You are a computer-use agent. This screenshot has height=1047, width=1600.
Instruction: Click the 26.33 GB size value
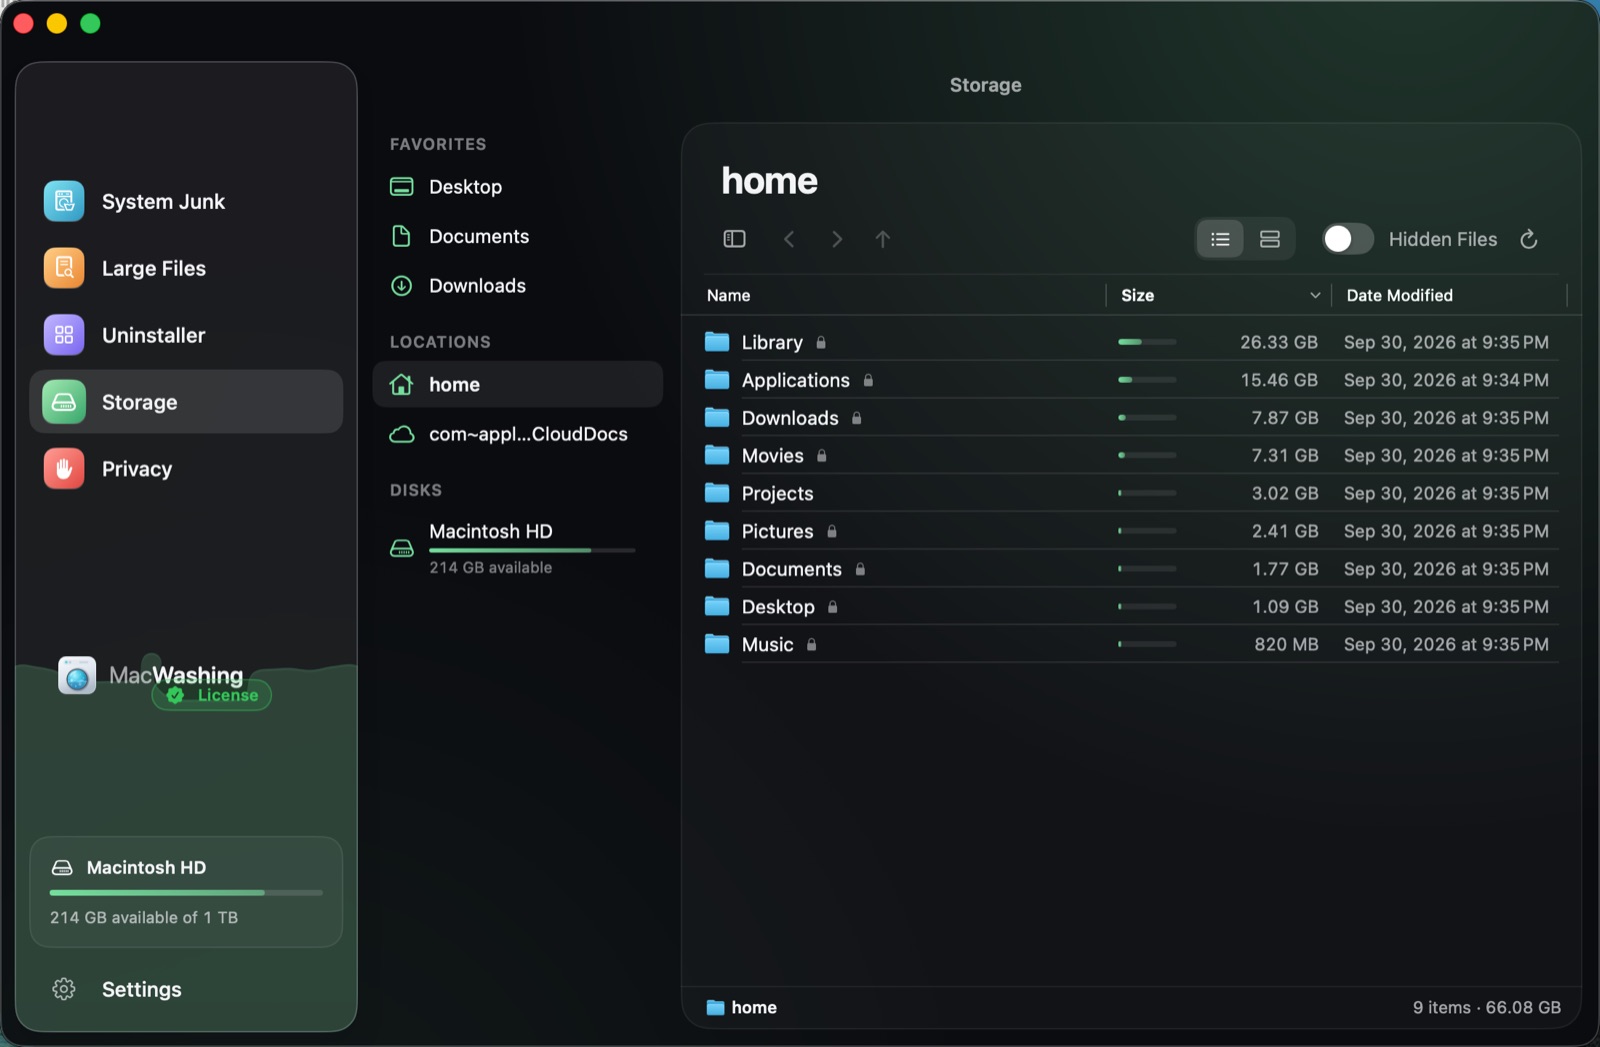(x=1279, y=342)
